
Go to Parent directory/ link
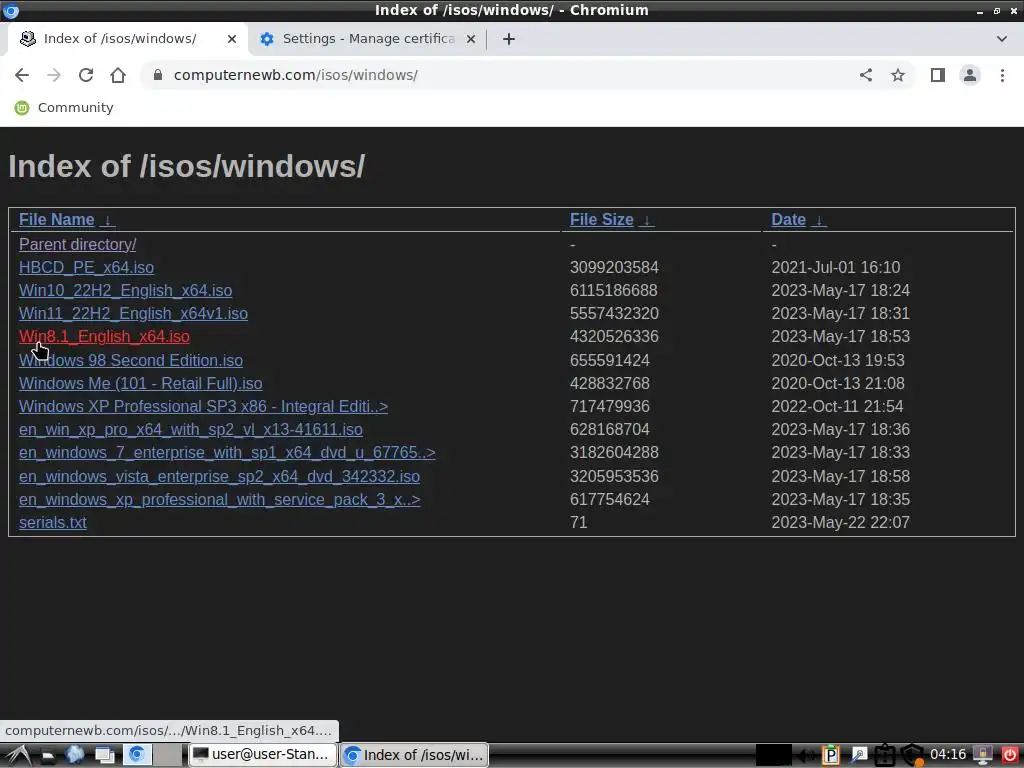[78, 244]
